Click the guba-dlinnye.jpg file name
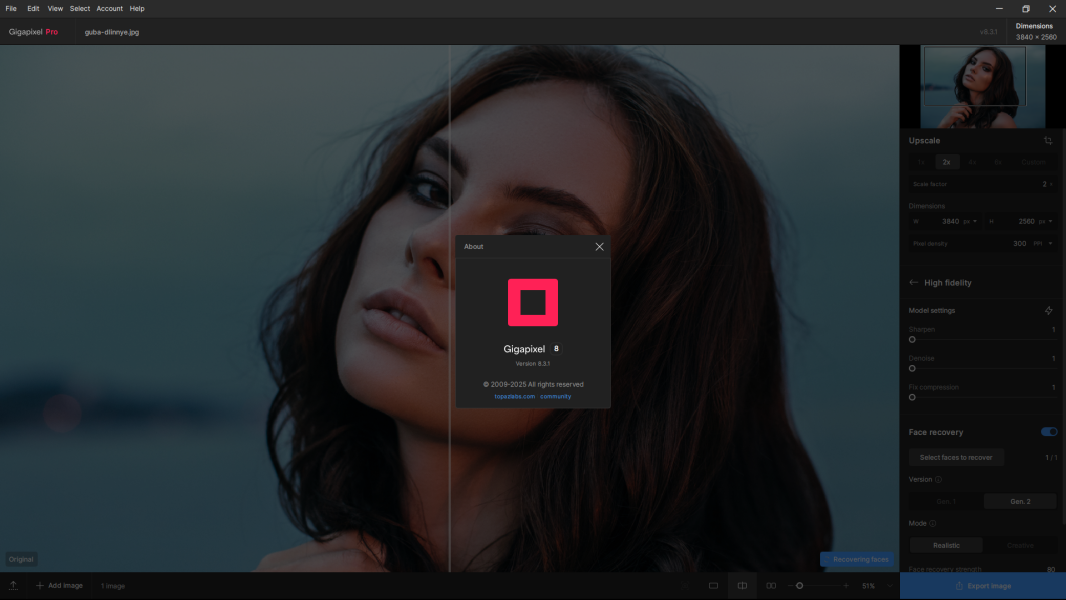 coord(111,32)
